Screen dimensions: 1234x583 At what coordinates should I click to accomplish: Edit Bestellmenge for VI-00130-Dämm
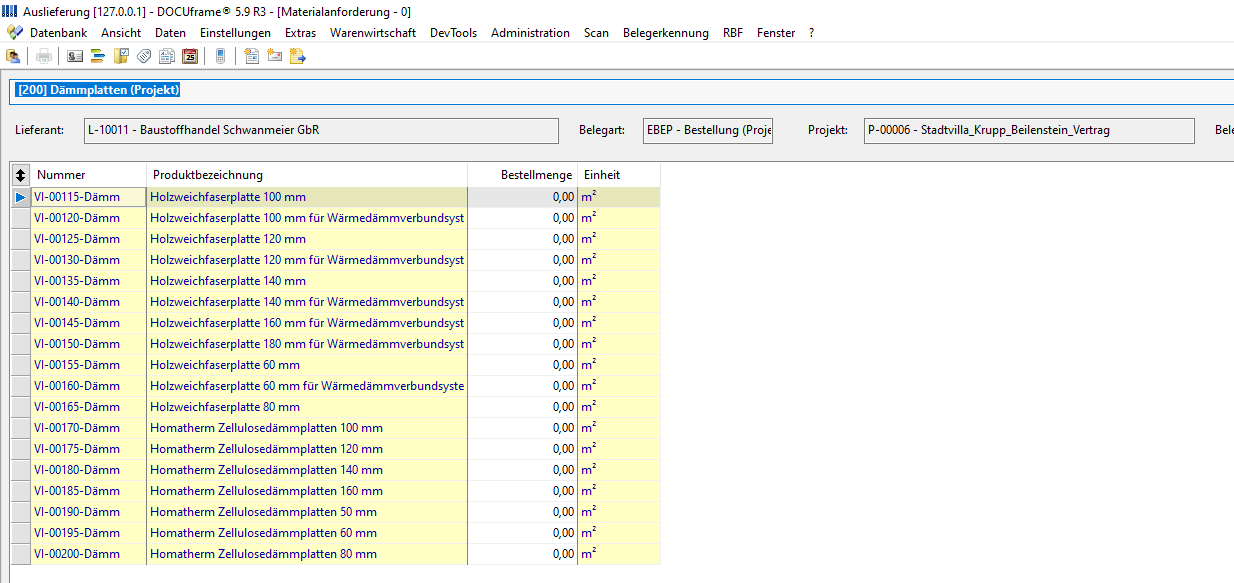[523, 260]
